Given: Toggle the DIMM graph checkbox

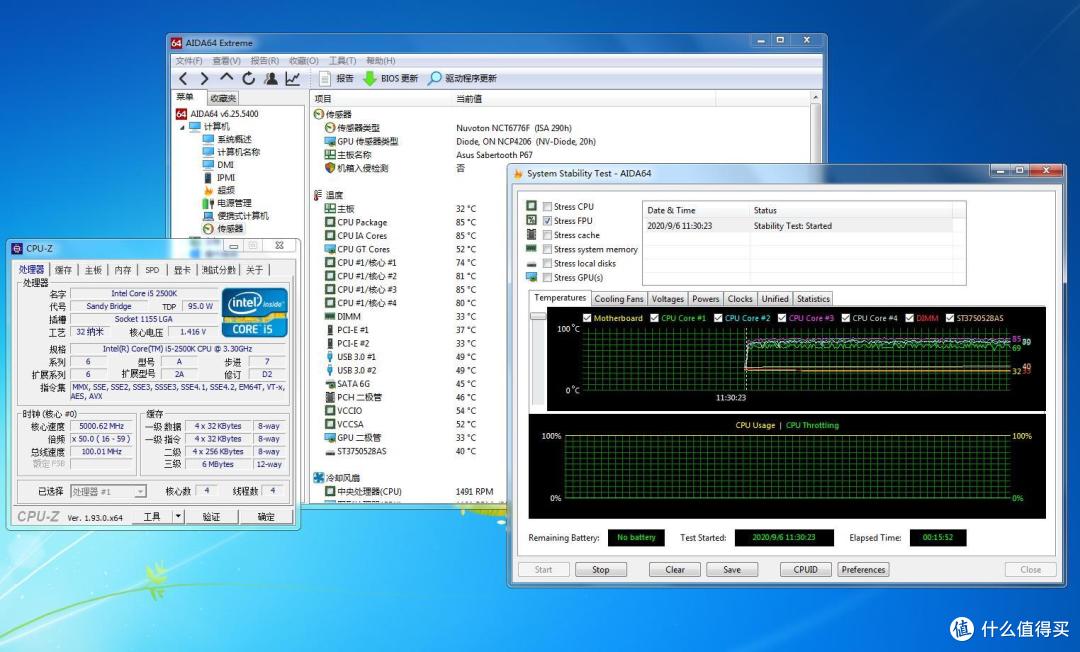Looking at the screenshot, I should coord(909,318).
